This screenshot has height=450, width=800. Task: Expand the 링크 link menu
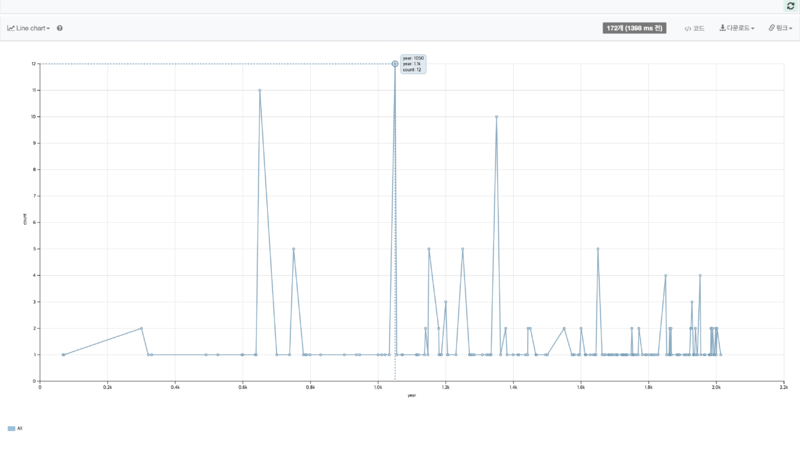pyautogui.click(x=779, y=28)
